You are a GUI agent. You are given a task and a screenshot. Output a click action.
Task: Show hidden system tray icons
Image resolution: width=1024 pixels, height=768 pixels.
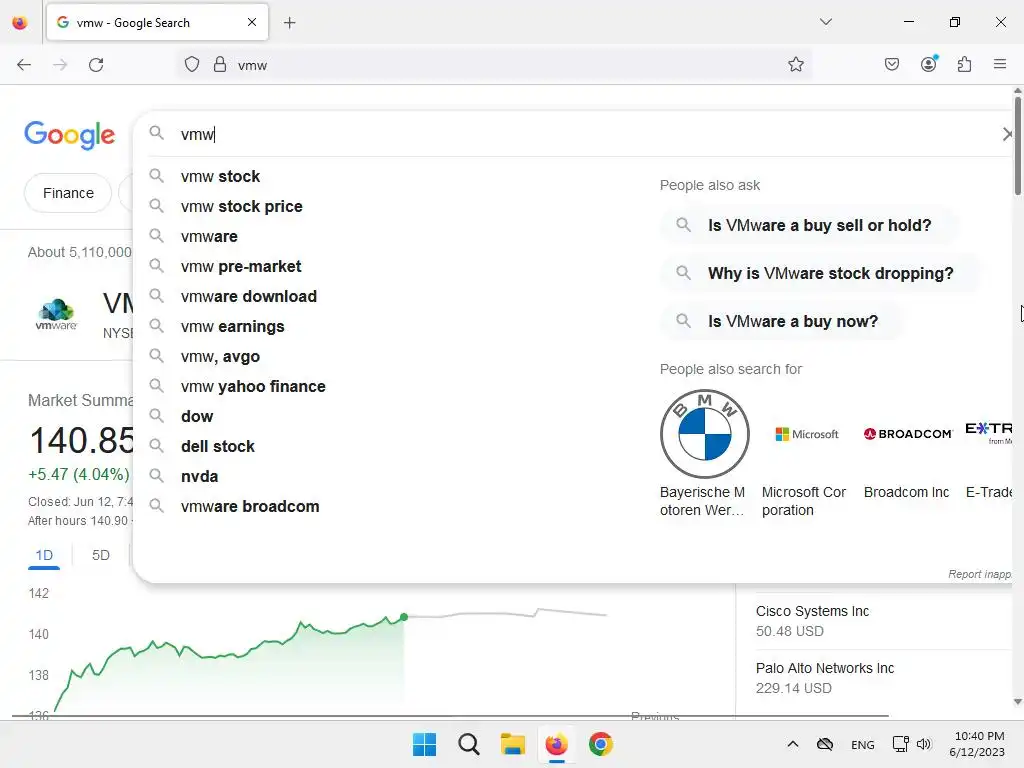point(793,744)
